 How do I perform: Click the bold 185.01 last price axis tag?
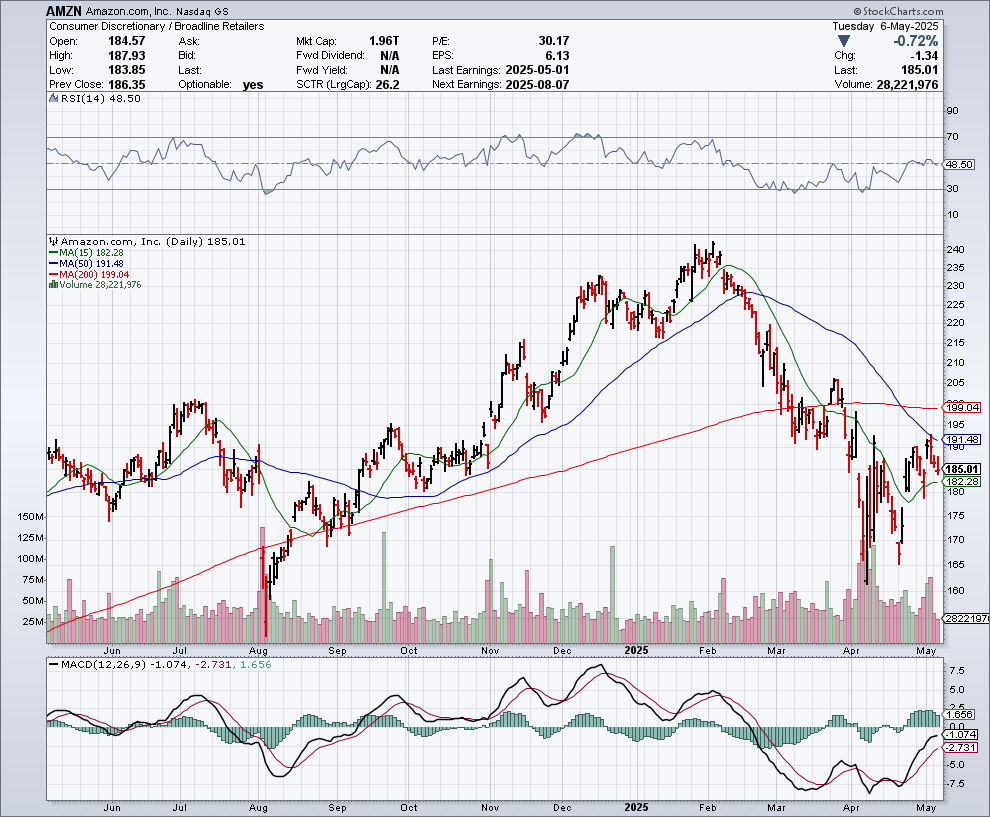963,469
